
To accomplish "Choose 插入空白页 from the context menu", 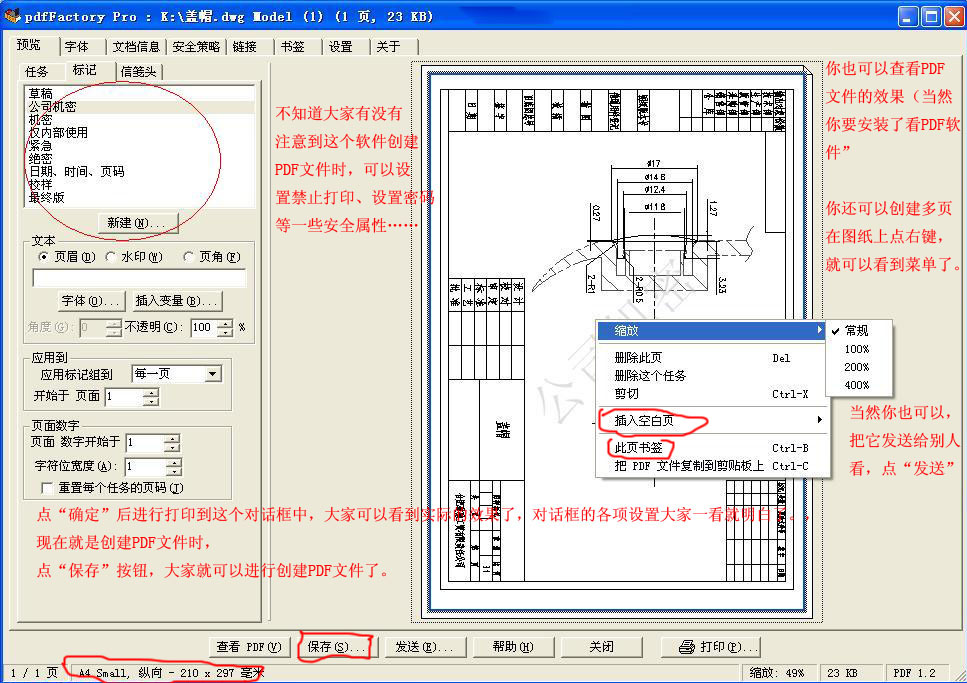I will [x=711, y=420].
